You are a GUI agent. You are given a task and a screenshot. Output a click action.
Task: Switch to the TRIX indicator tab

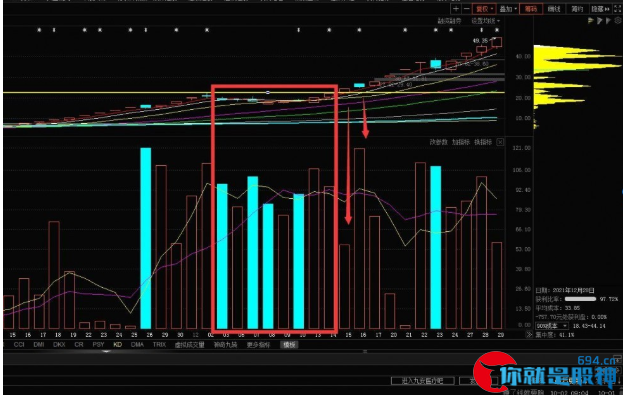pyautogui.click(x=159, y=345)
